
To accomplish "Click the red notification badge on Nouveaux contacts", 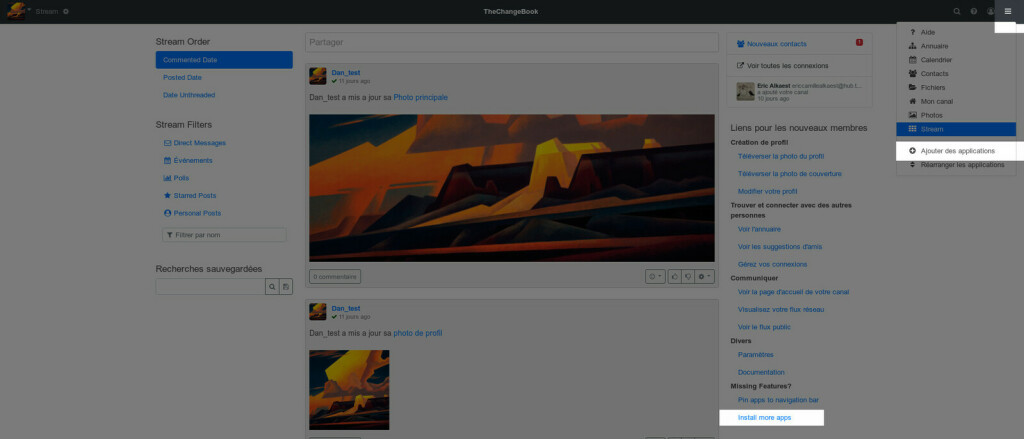I will click(859, 43).
